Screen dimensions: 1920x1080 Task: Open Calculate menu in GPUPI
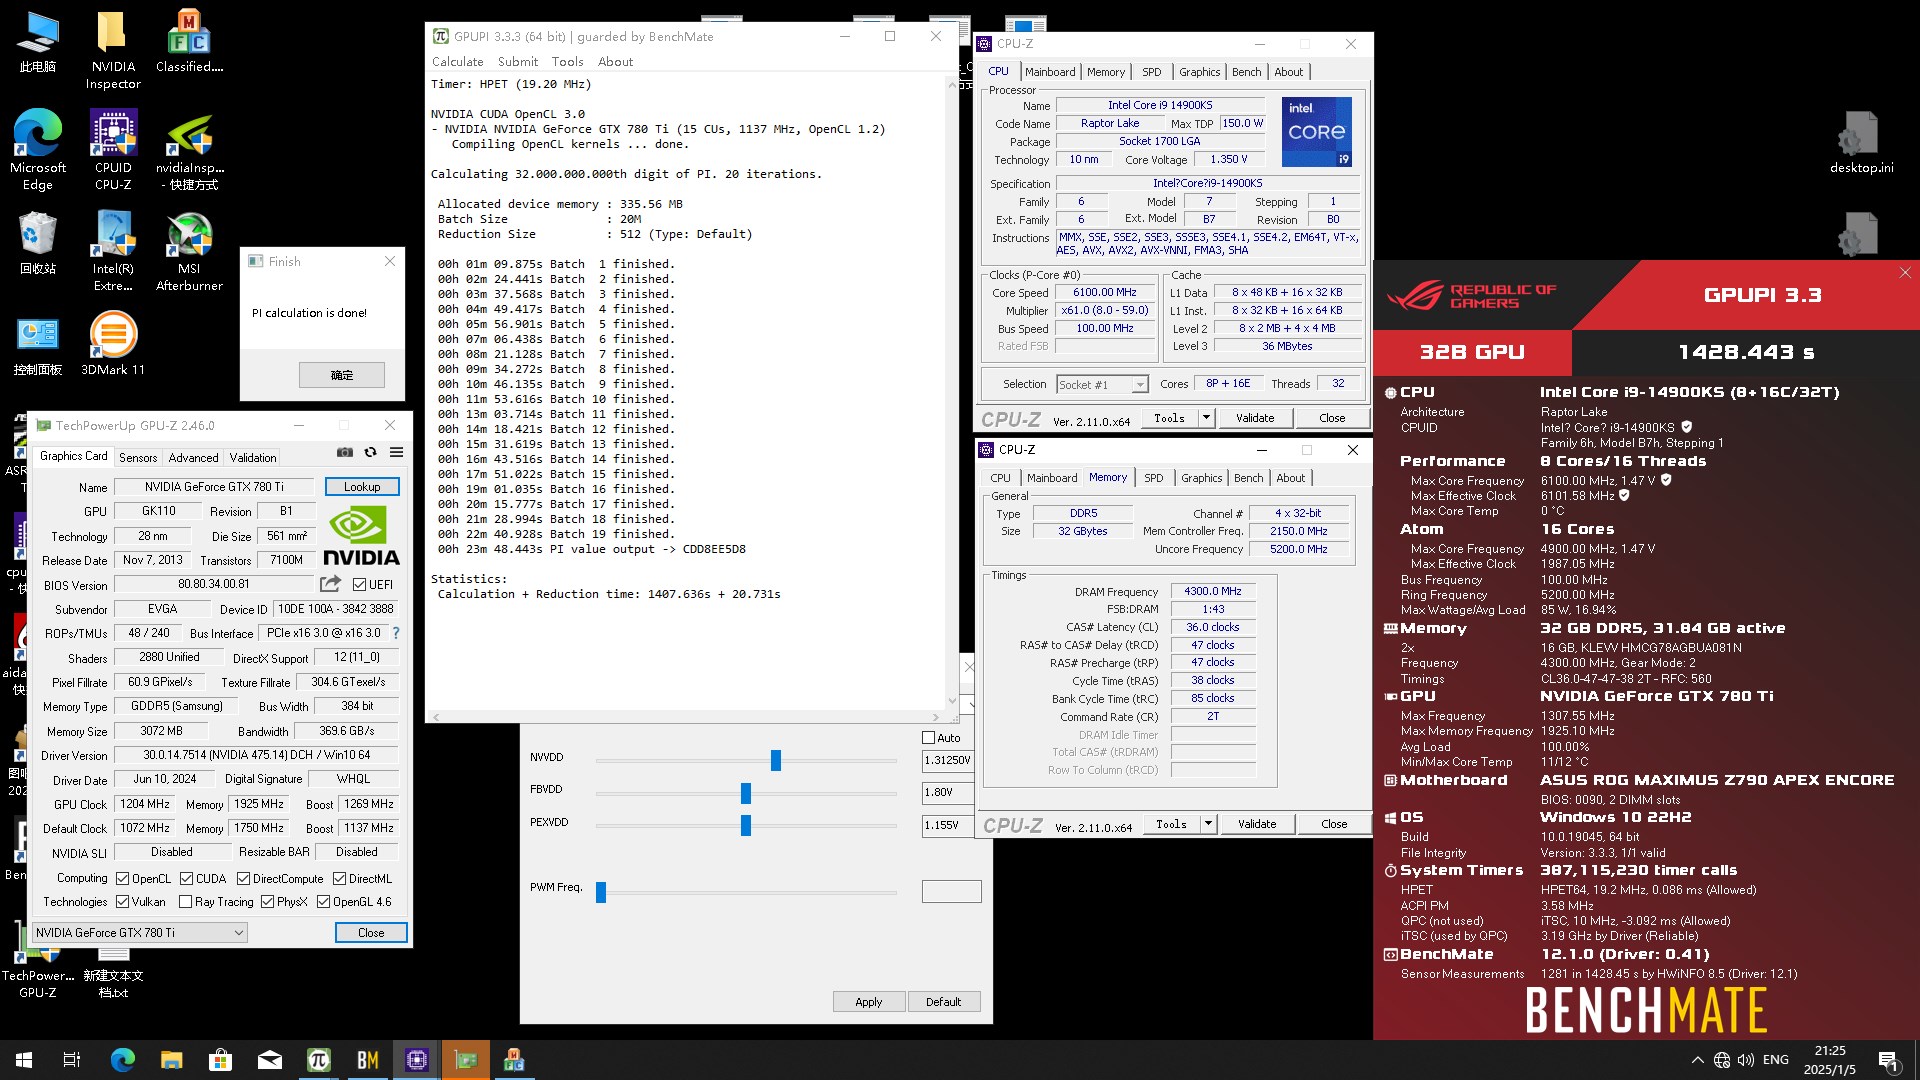(x=457, y=62)
